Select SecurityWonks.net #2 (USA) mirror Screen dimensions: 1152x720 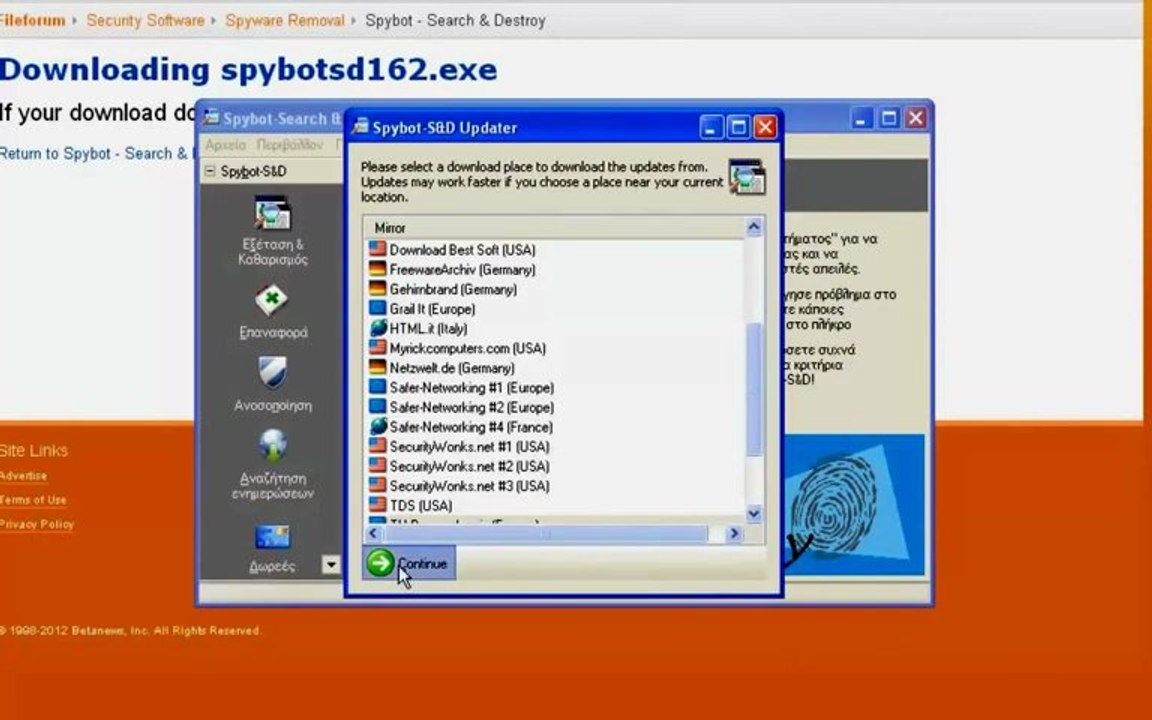coord(469,467)
